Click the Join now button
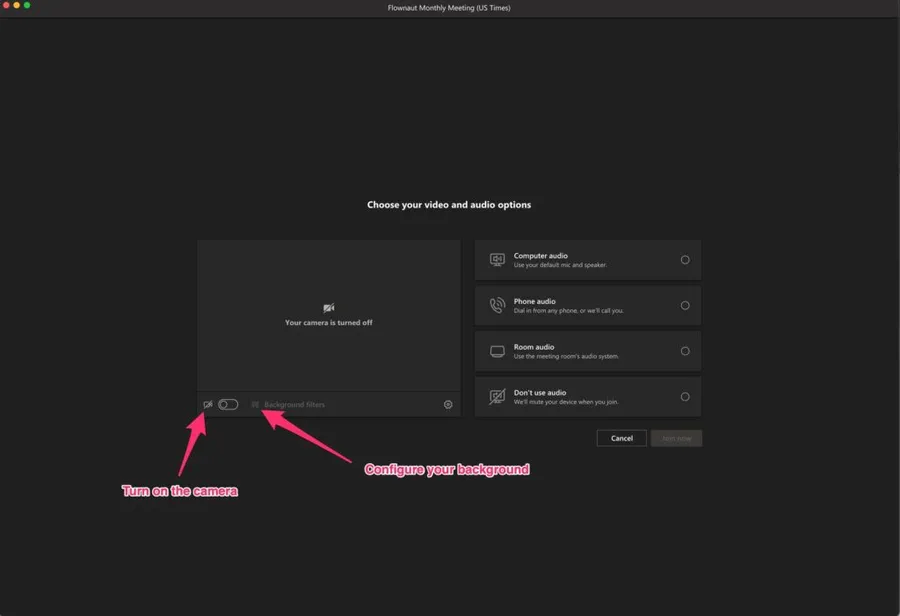The width and height of the screenshot is (900, 616). (676, 438)
